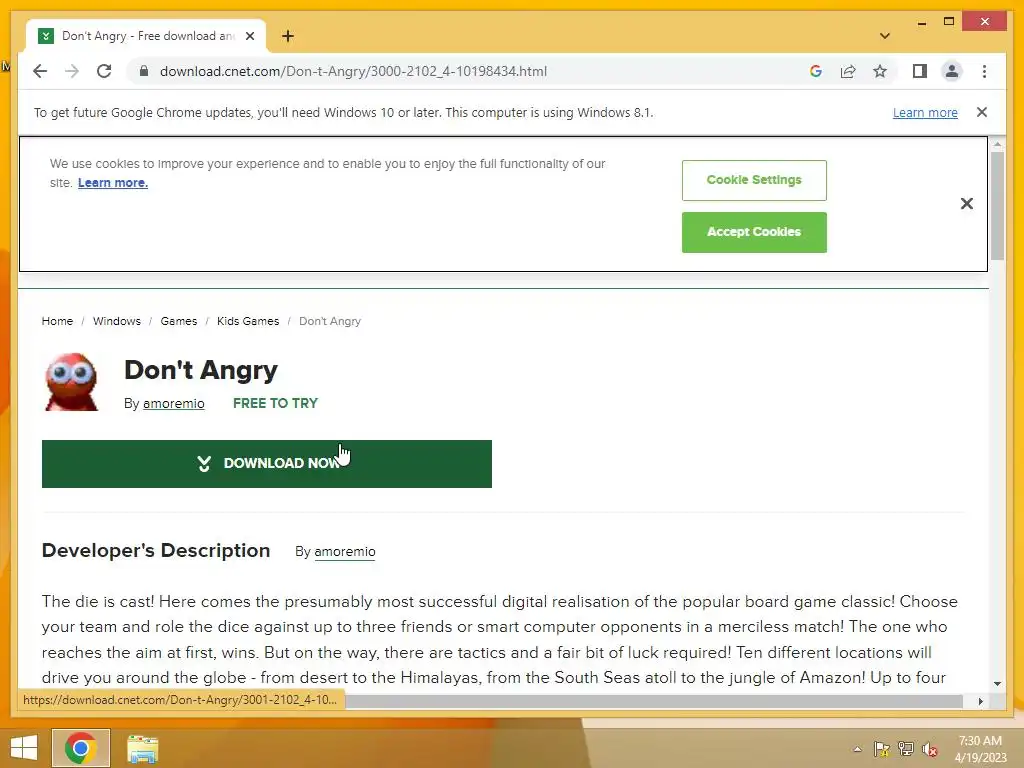Screen dimensions: 1024x768
Task: Click the scroll down arrow
Action: pos(997,684)
